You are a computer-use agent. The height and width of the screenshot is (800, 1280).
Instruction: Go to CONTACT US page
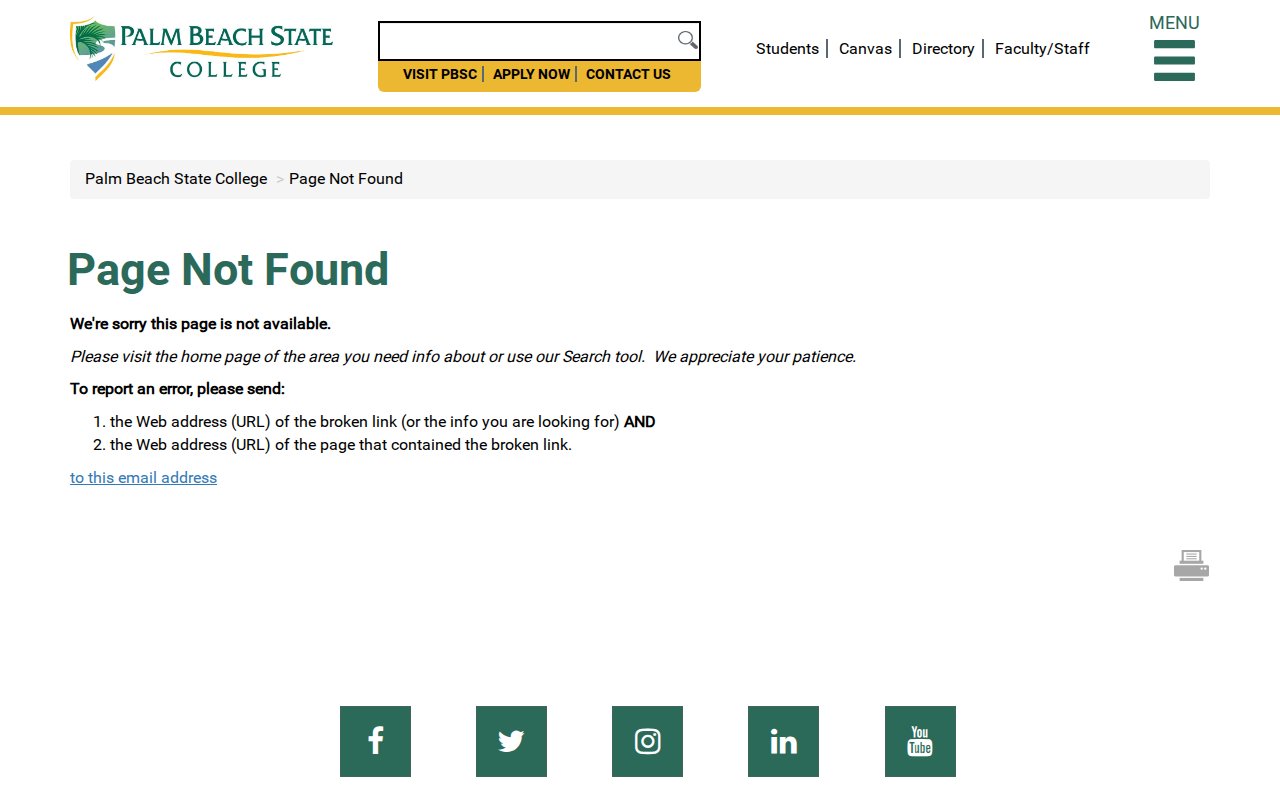[628, 74]
